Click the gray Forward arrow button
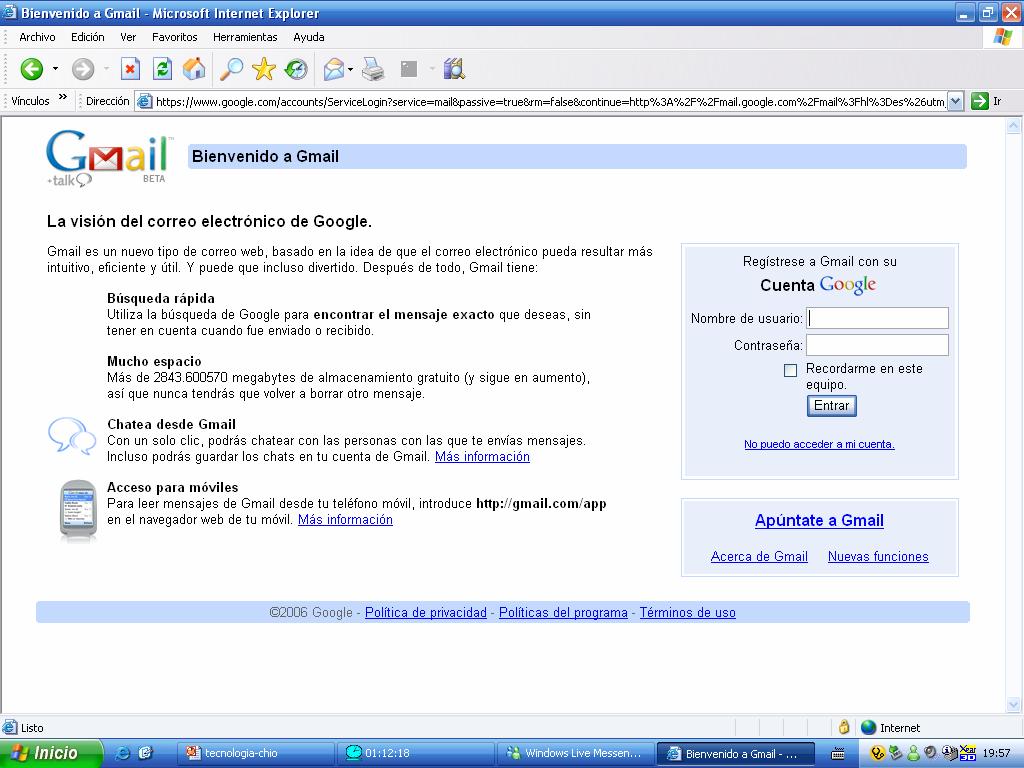1024x768 pixels. coord(83,69)
